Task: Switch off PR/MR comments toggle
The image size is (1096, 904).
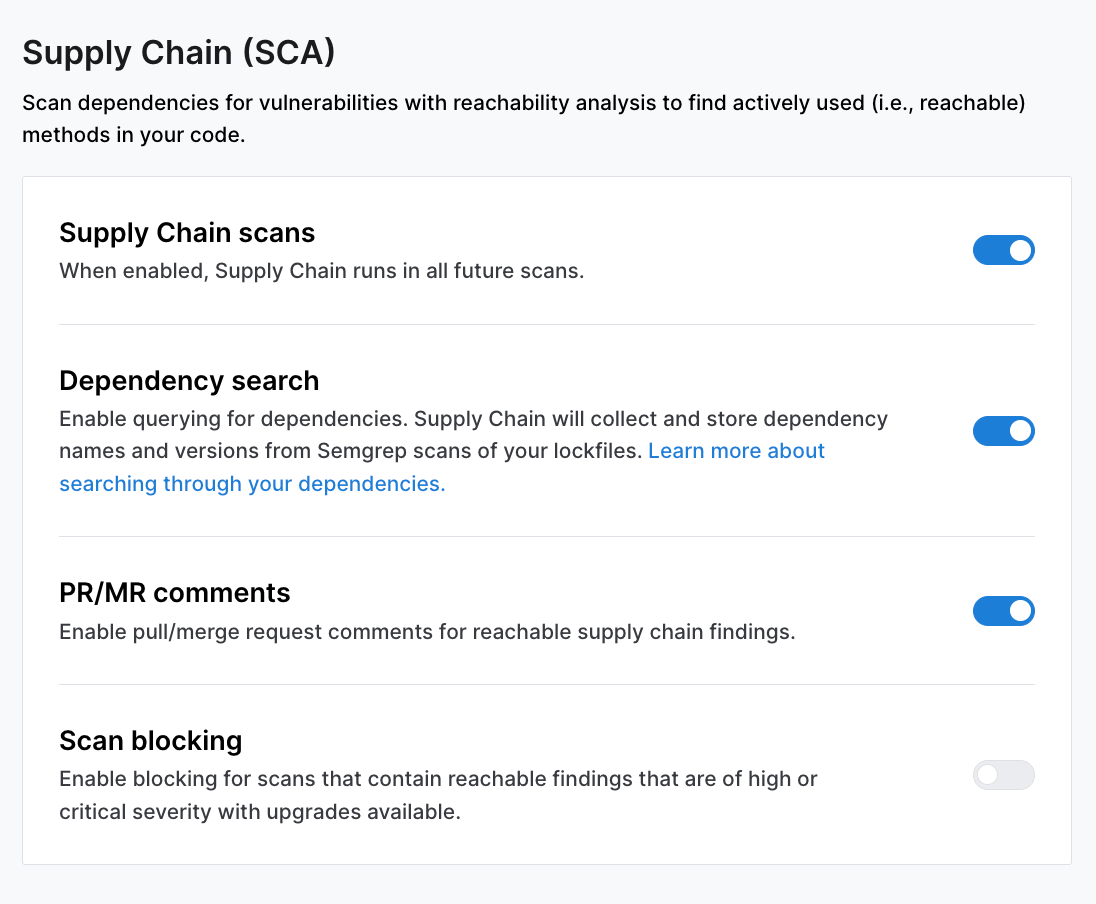Action: click(x=1003, y=611)
